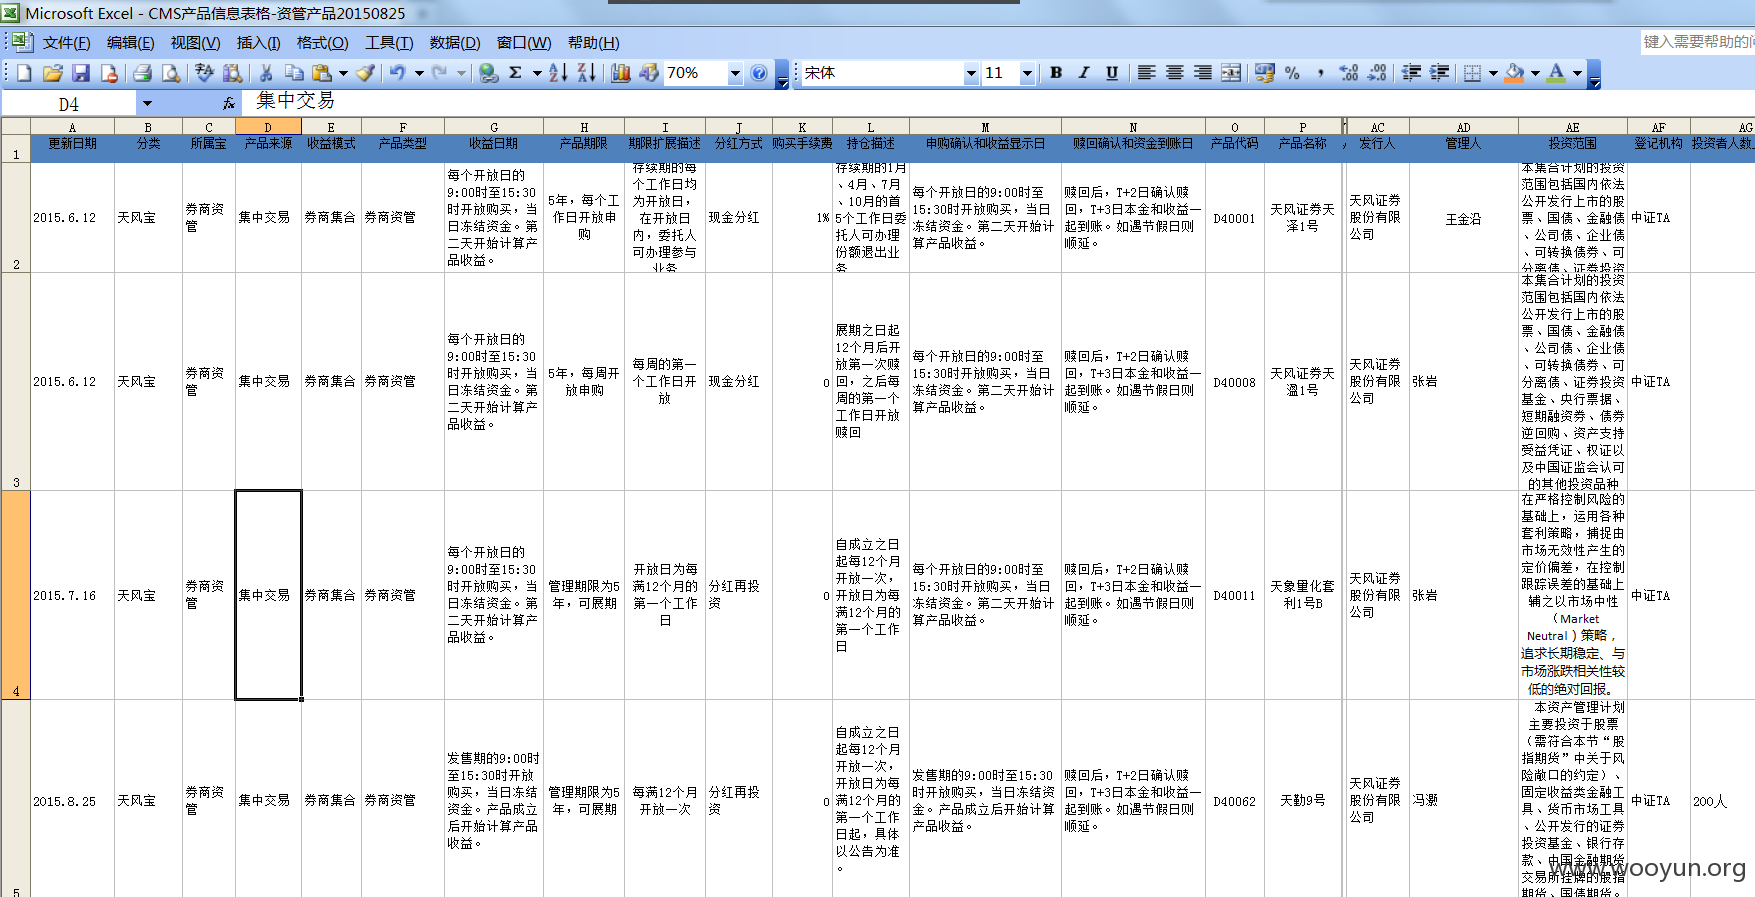Toggle bold formatting
The width and height of the screenshot is (1755, 897).
1056,73
